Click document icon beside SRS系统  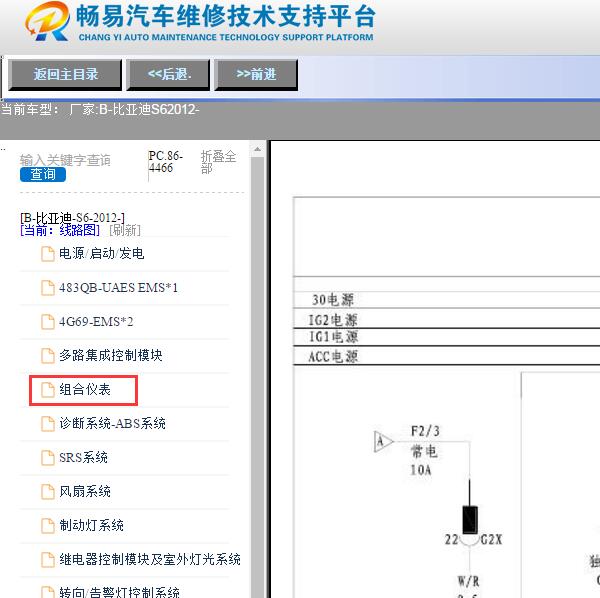[x=48, y=458]
